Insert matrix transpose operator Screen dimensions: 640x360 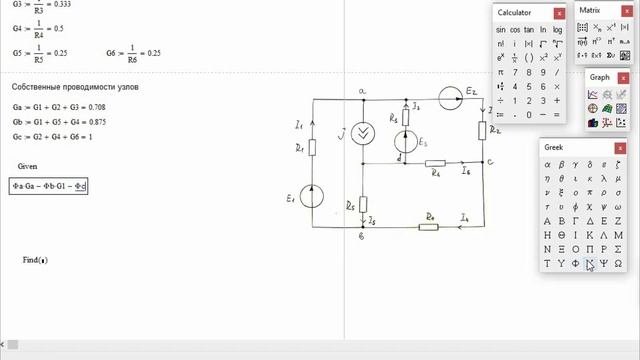coord(611,41)
